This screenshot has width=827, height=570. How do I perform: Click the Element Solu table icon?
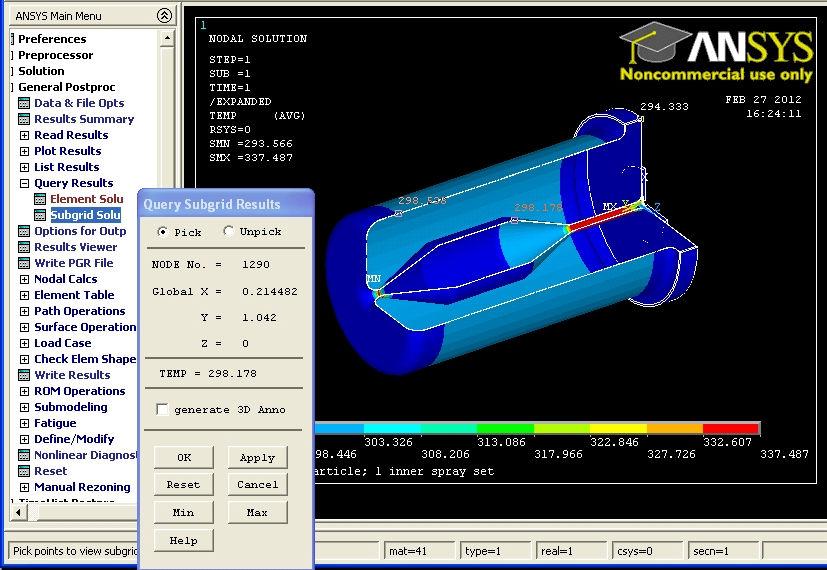tap(40, 199)
